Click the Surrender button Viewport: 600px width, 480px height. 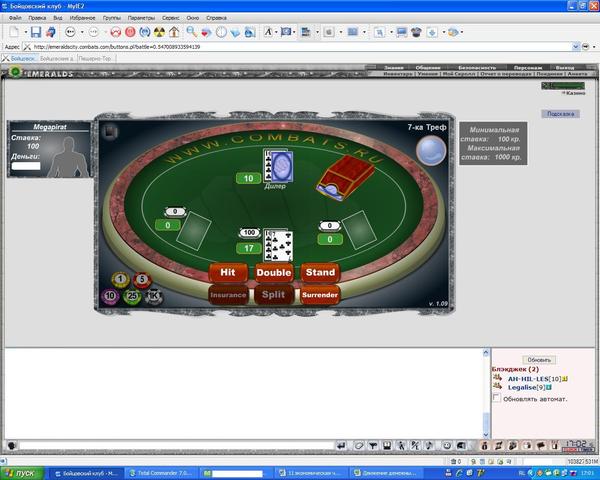(x=320, y=295)
